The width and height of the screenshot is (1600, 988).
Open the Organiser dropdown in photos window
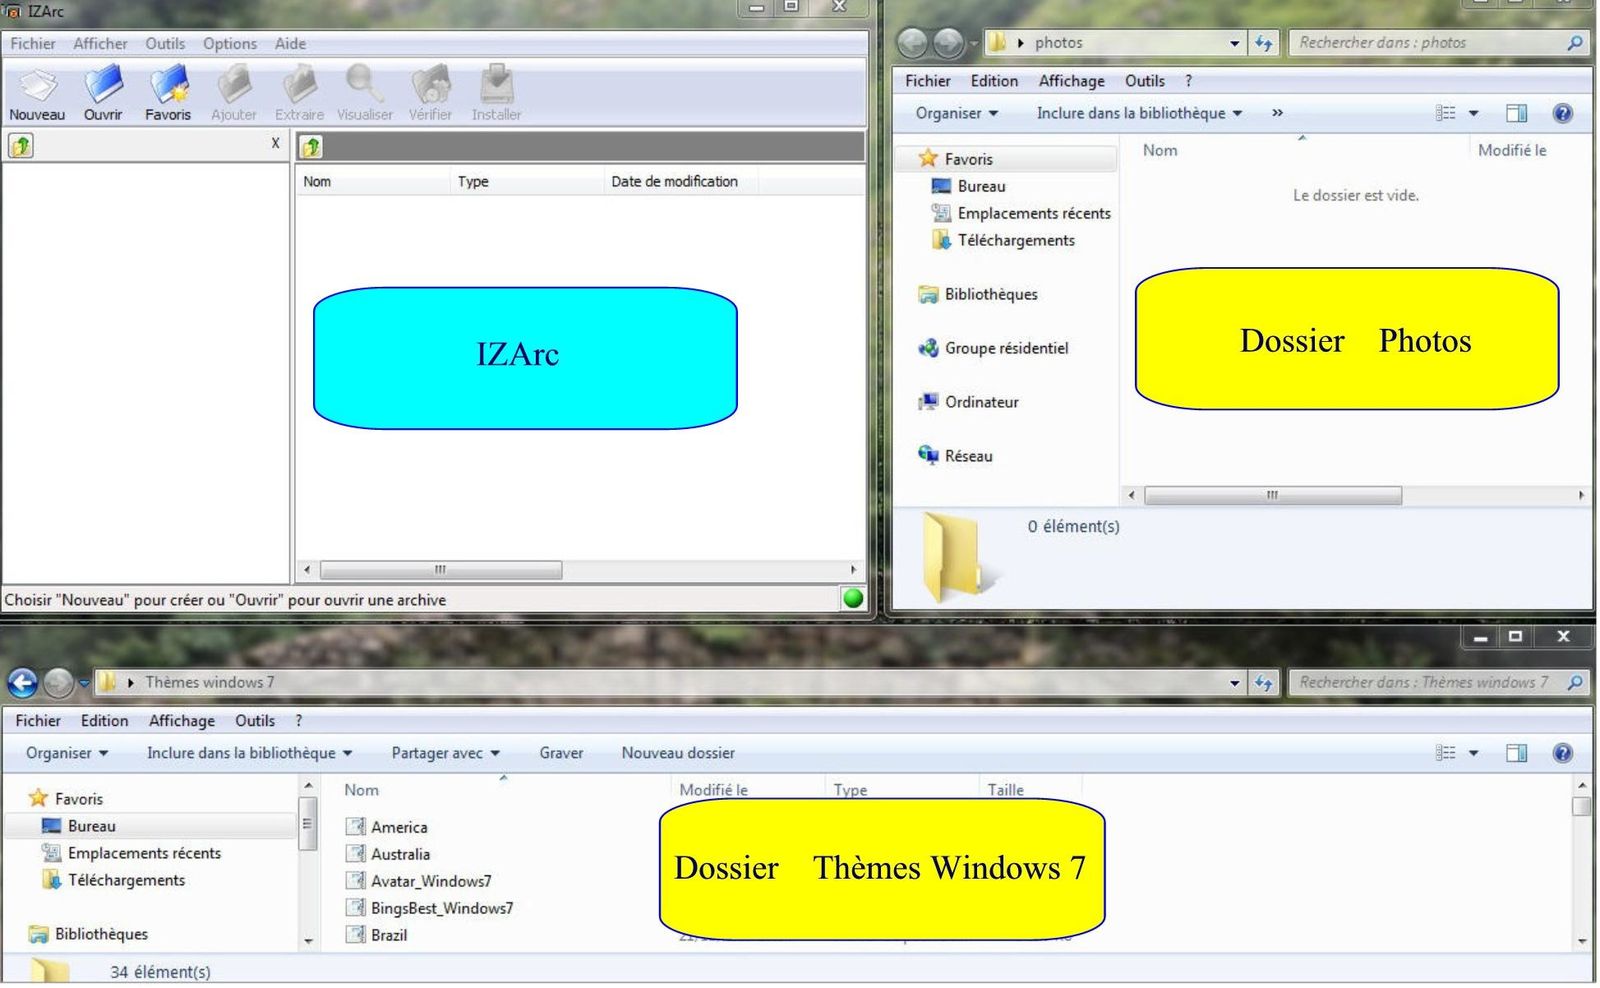click(957, 113)
